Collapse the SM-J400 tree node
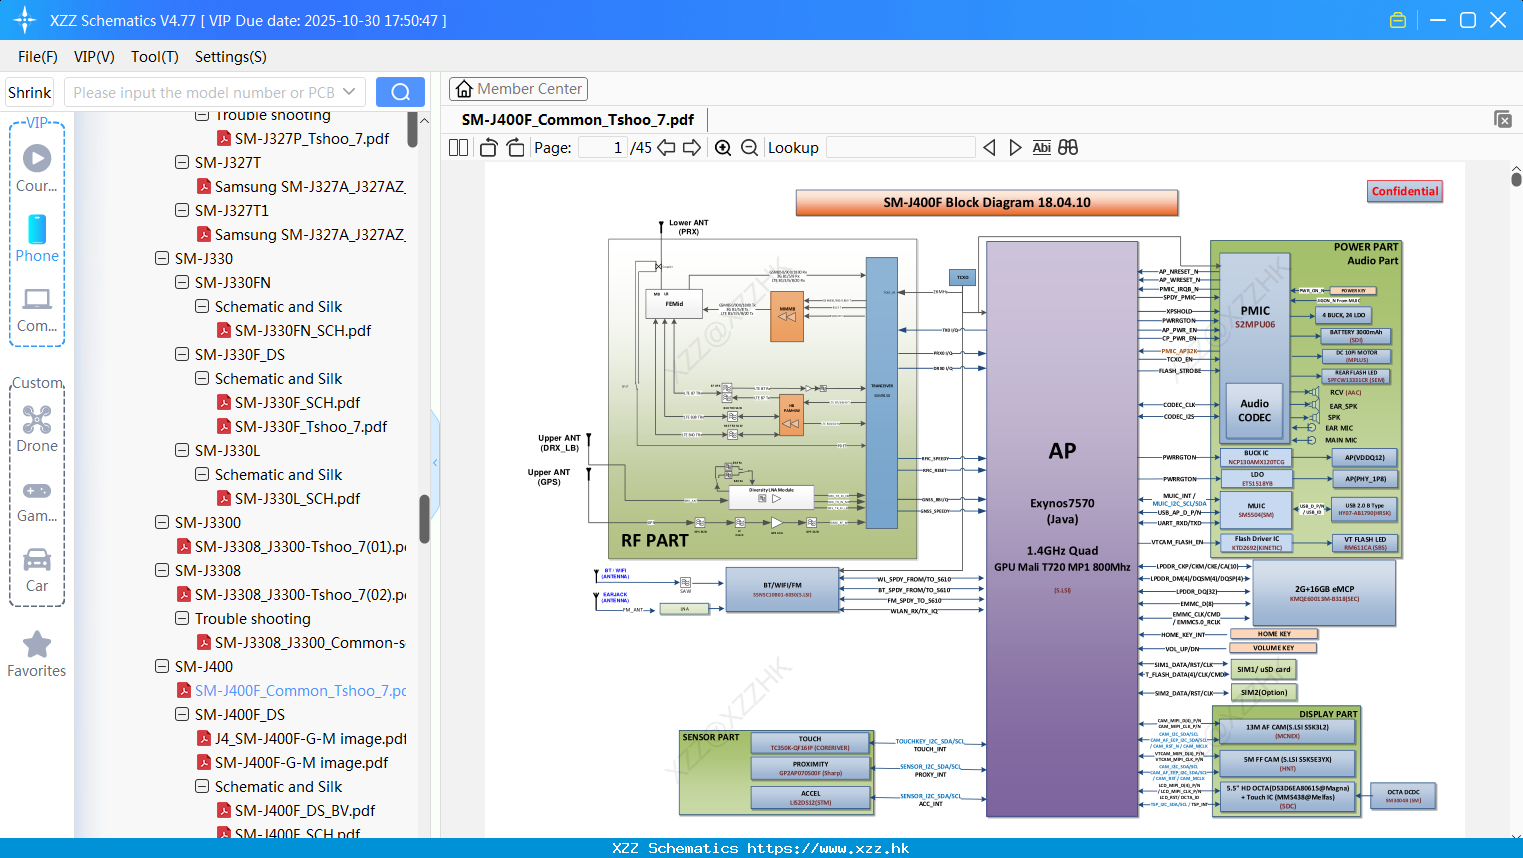Screen dimensions: 1523x858 (x=162, y=666)
